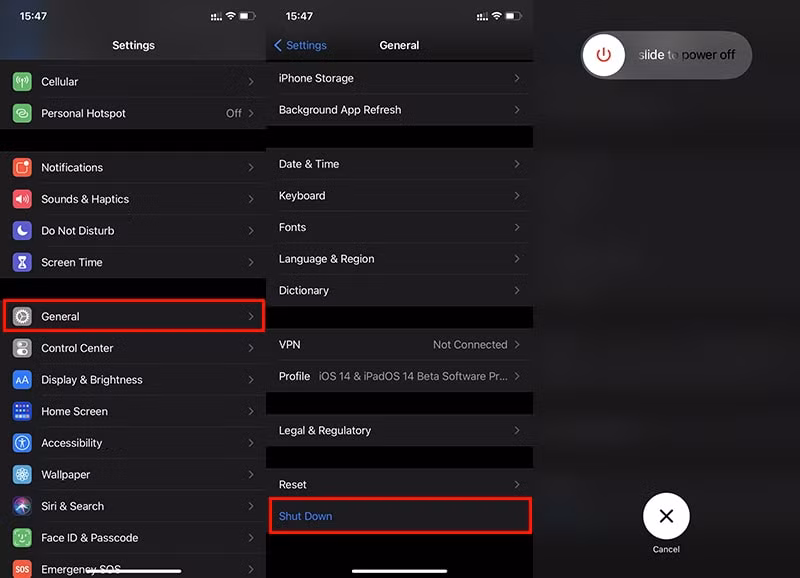Open the VPN row showing Not Connected

399,345
